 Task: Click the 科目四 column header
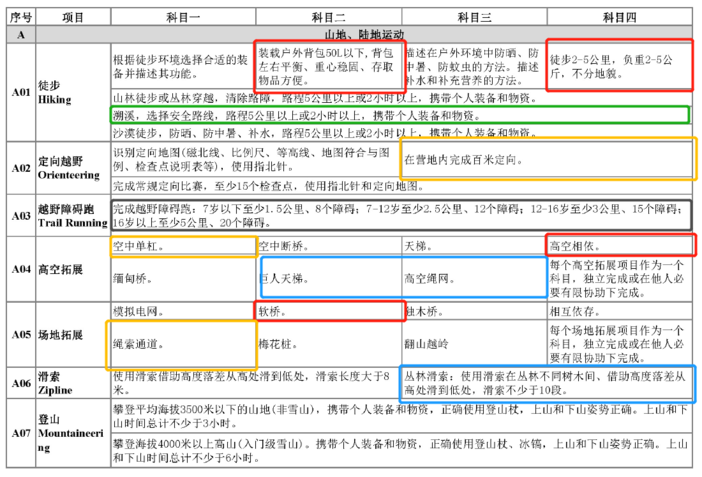[621, 18]
